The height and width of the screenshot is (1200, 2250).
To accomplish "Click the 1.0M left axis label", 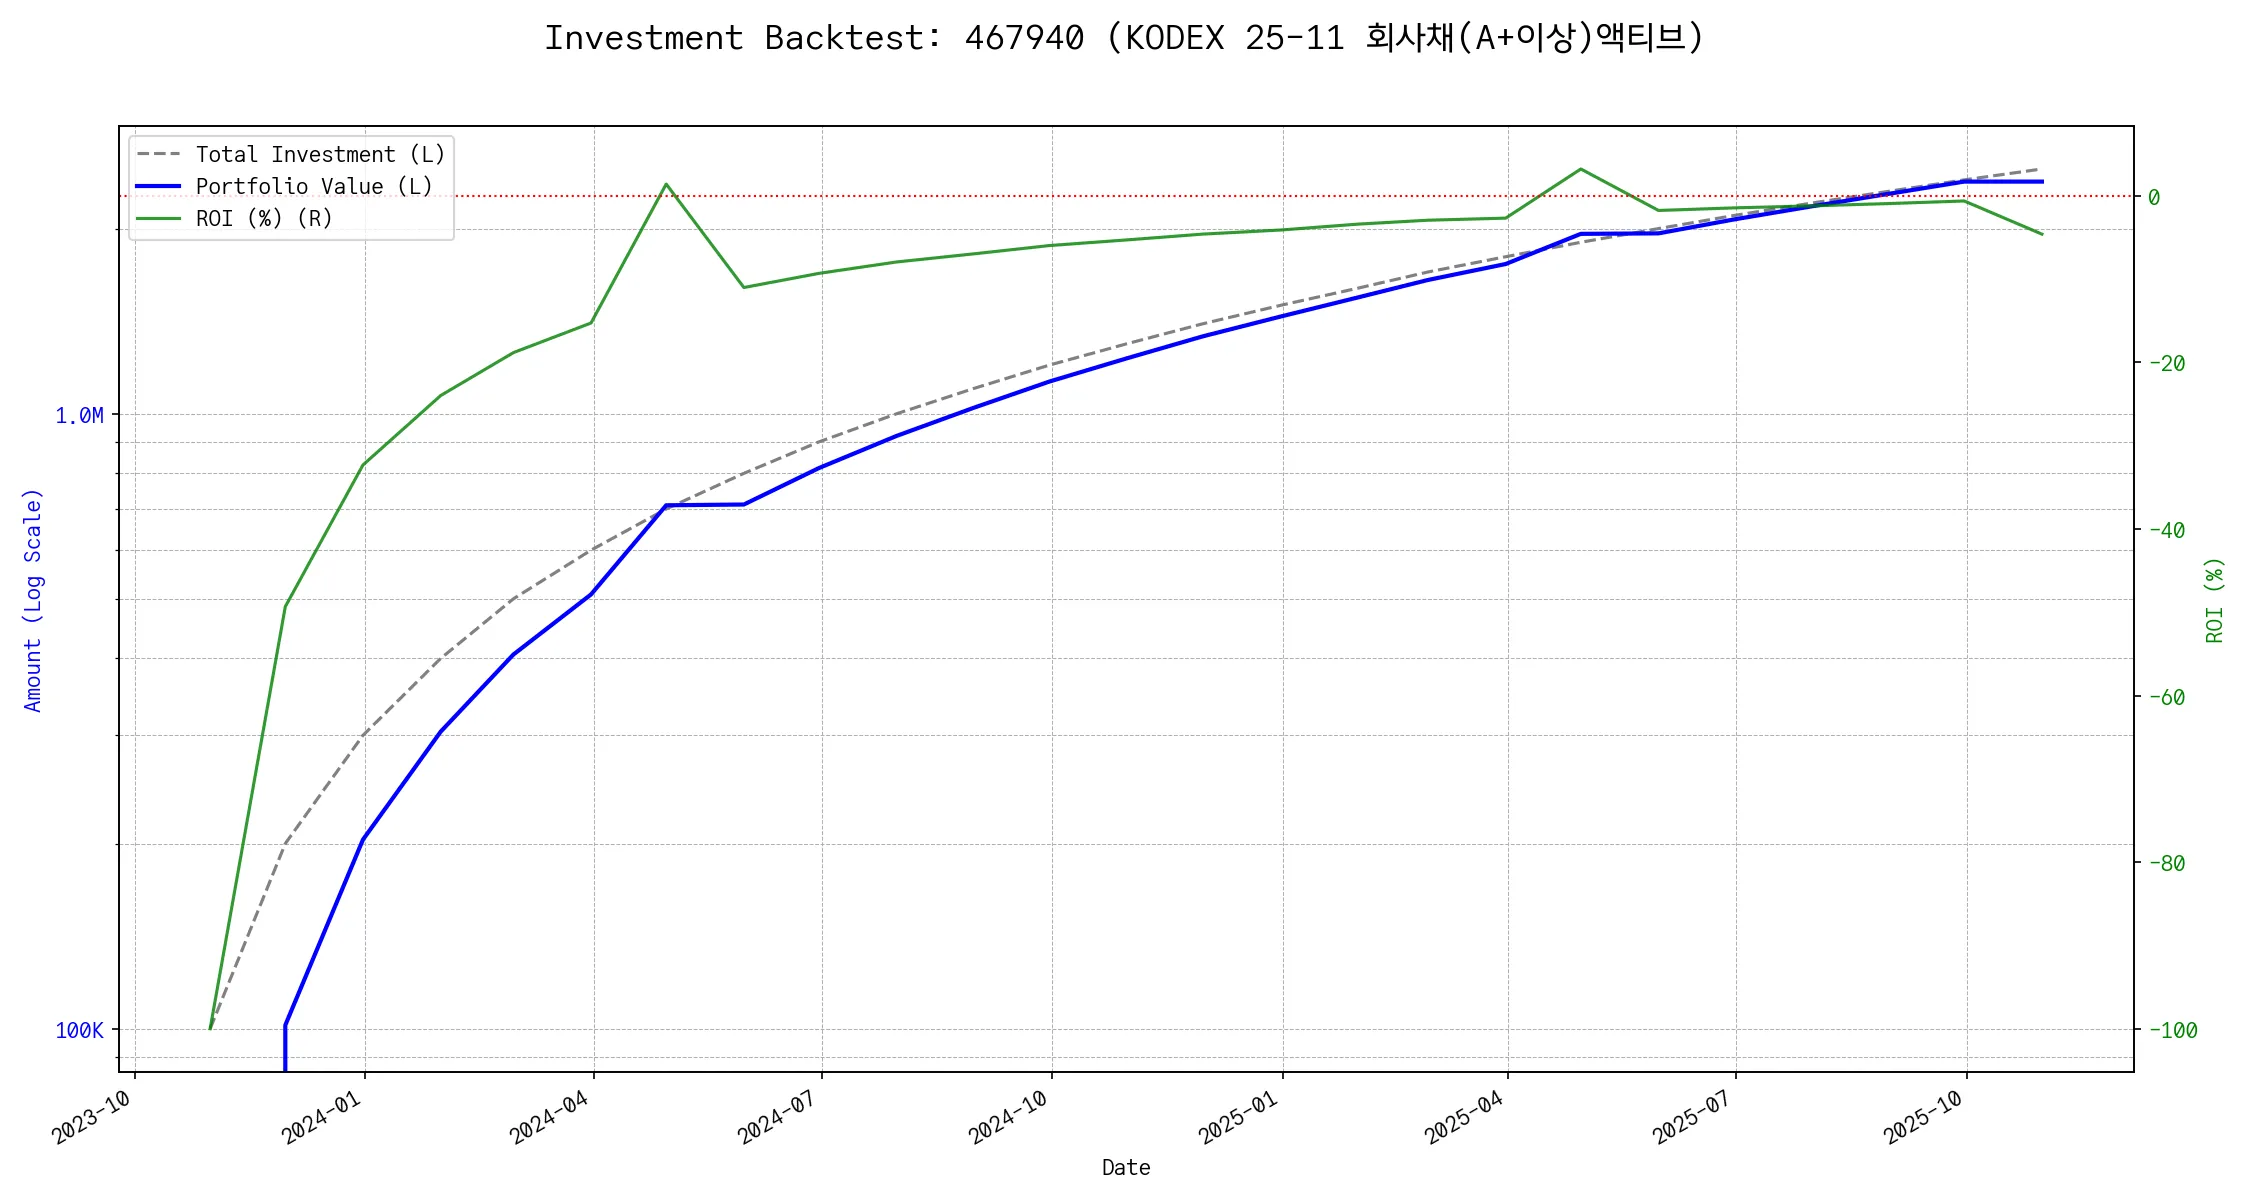I will 79,416.
